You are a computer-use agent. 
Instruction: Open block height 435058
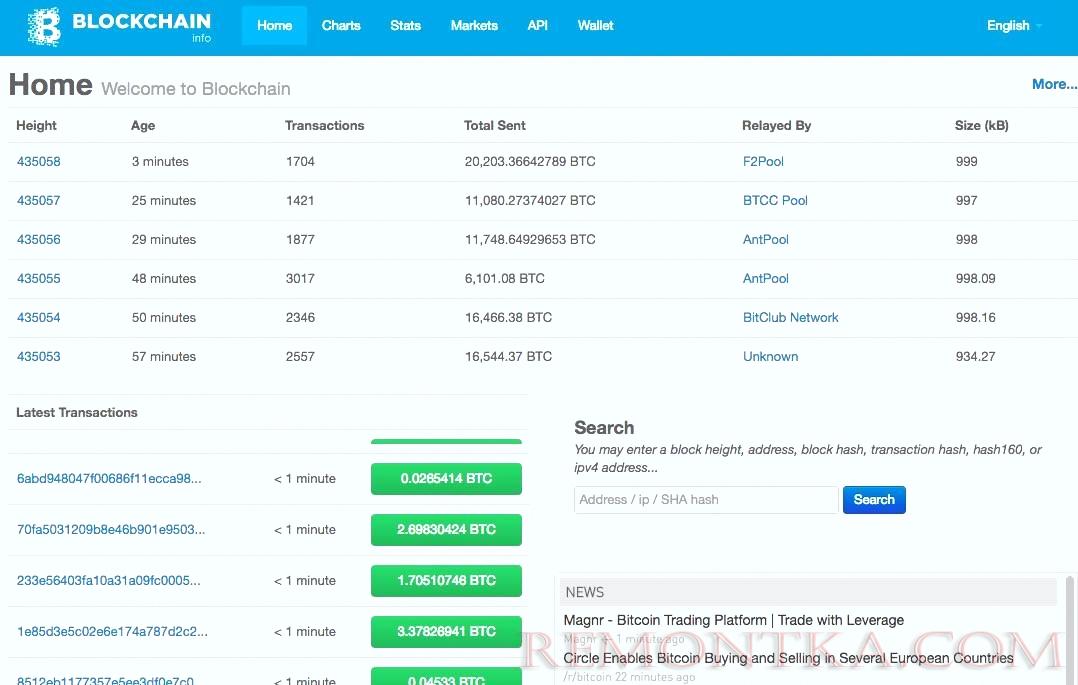pos(38,162)
